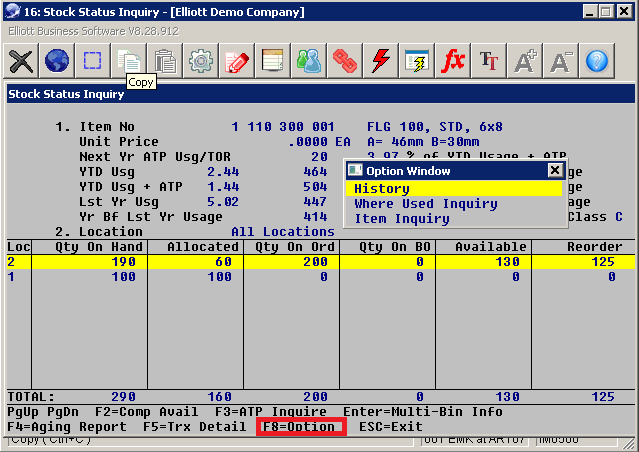The height and width of the screenshot is (452, 639).
Task: Decrease font size with A- icon
Action: point(560,61)
